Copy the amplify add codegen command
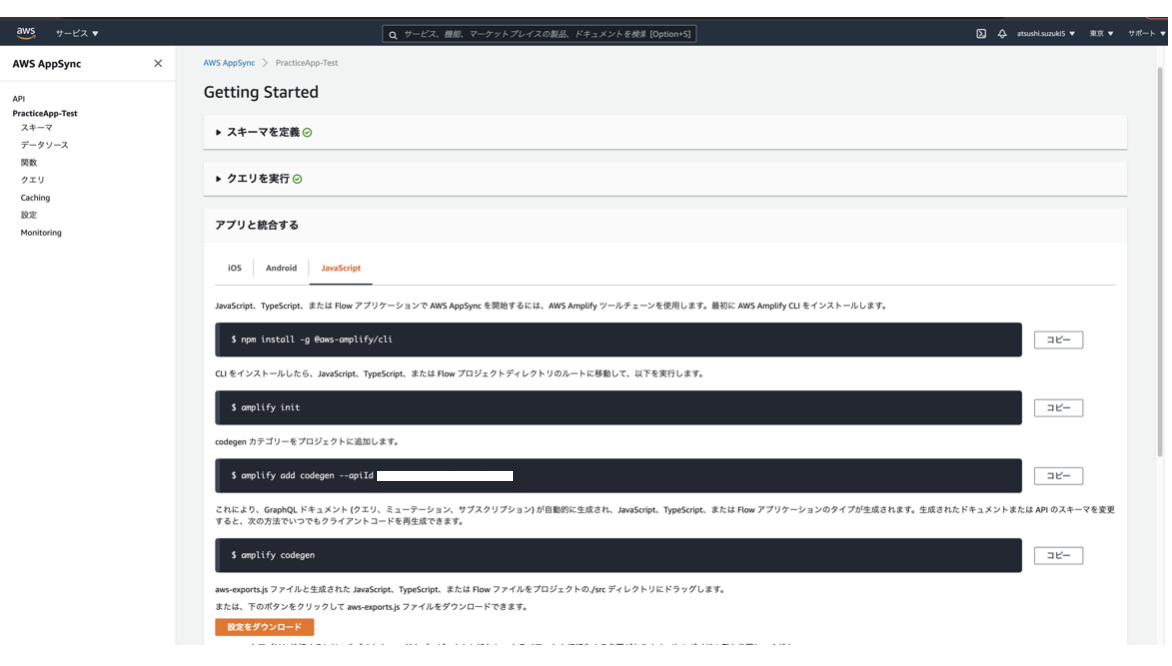 pos(1058,476)
